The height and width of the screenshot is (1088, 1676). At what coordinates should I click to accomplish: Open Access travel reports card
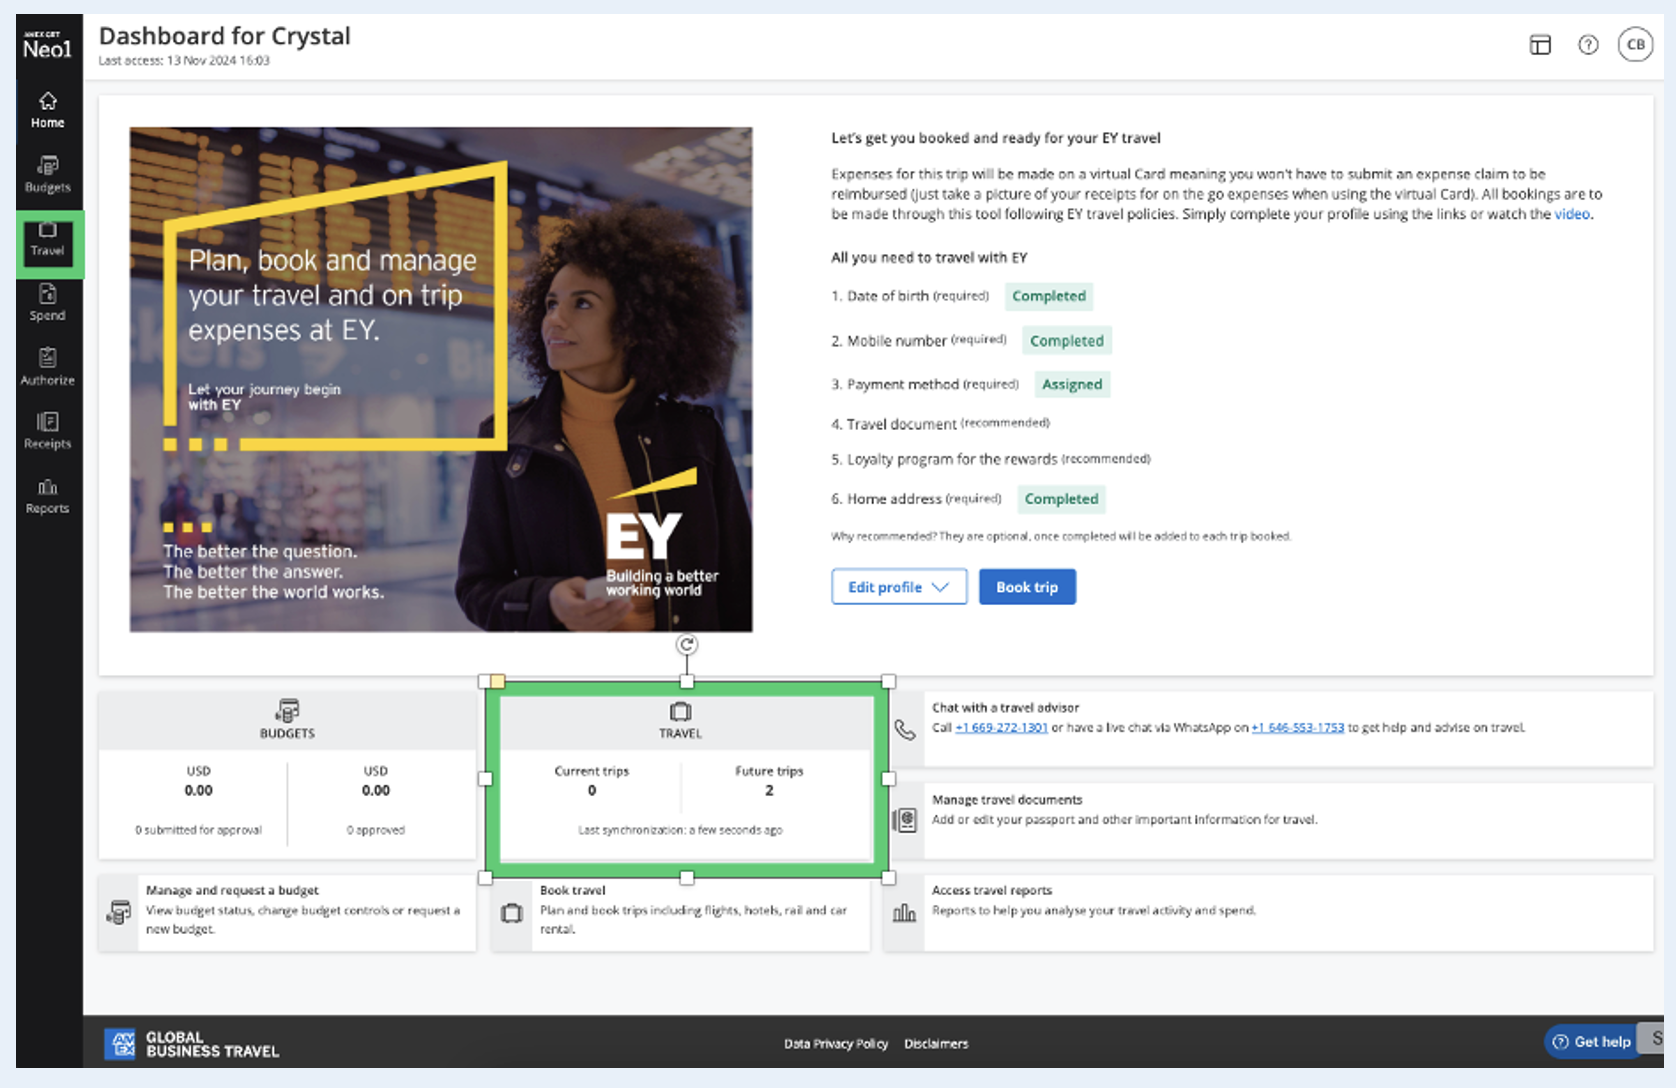[x=1268, y=912]
